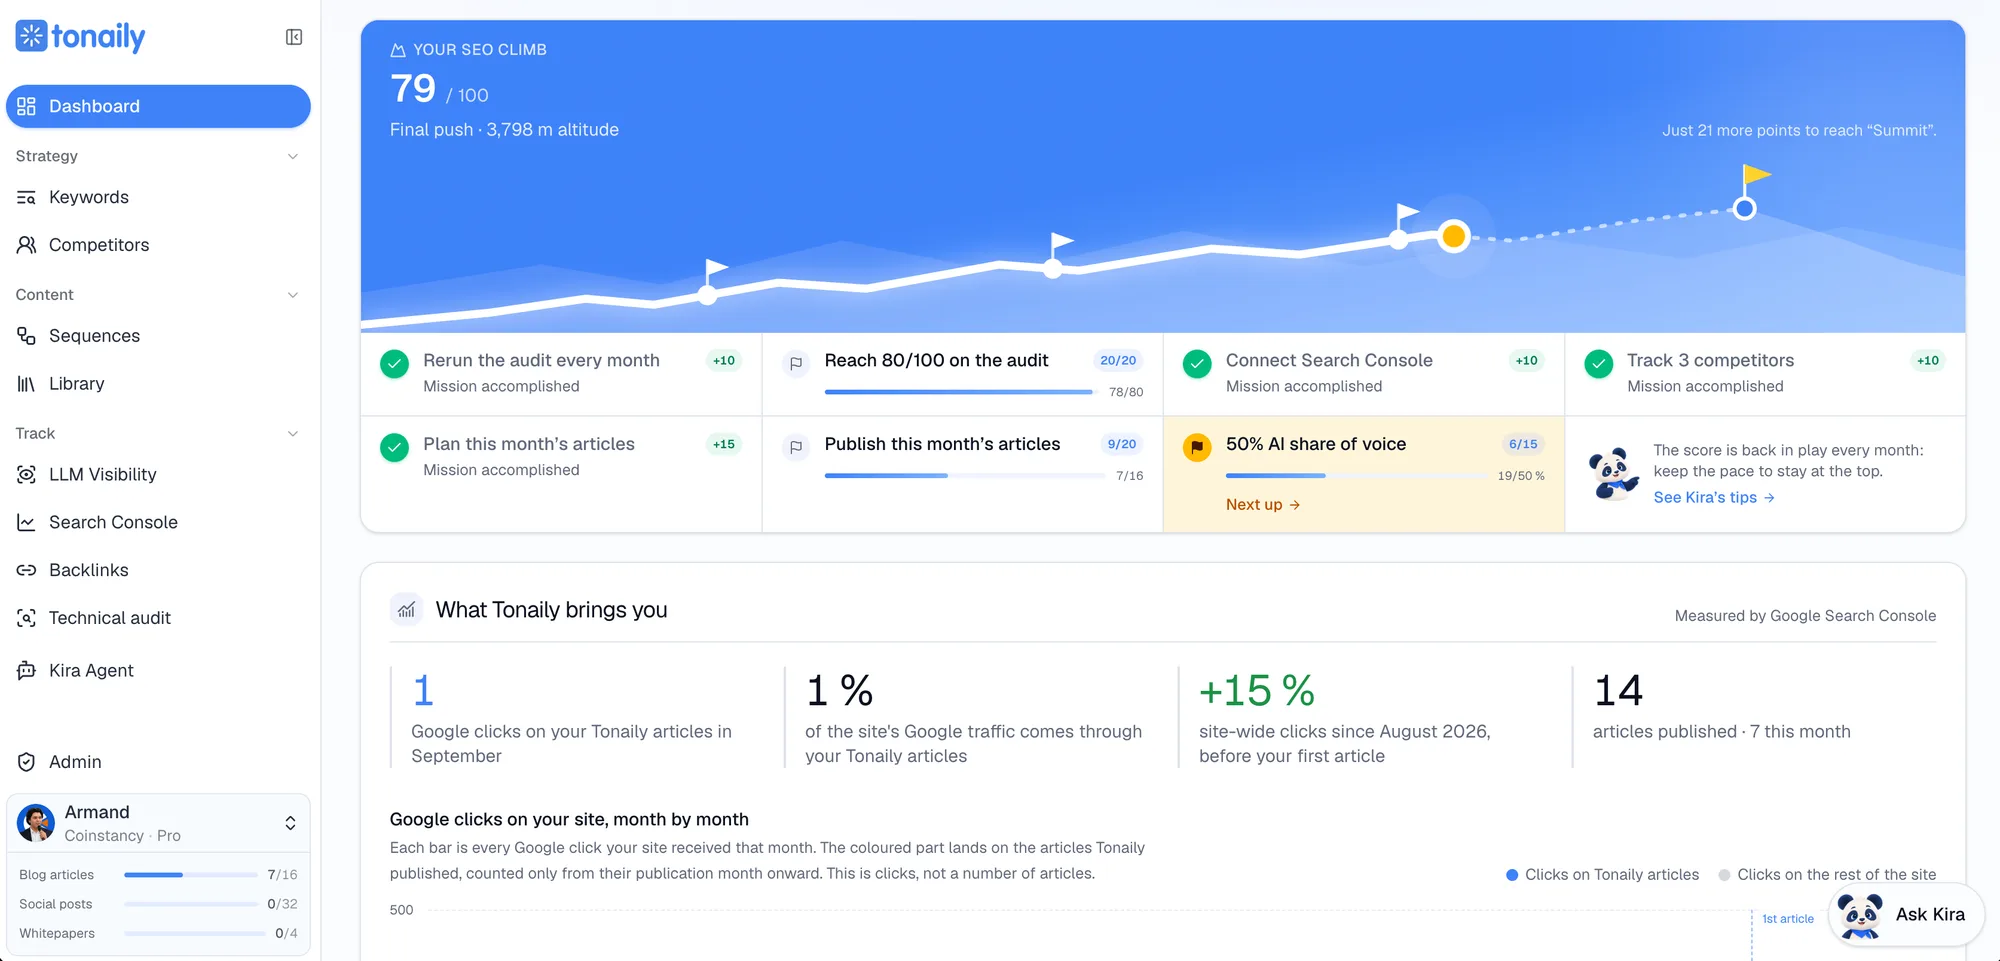This screenshot has height=961, width=2000.
Task: Click the Kira Agent icon
Action: [x=27, y=671]
